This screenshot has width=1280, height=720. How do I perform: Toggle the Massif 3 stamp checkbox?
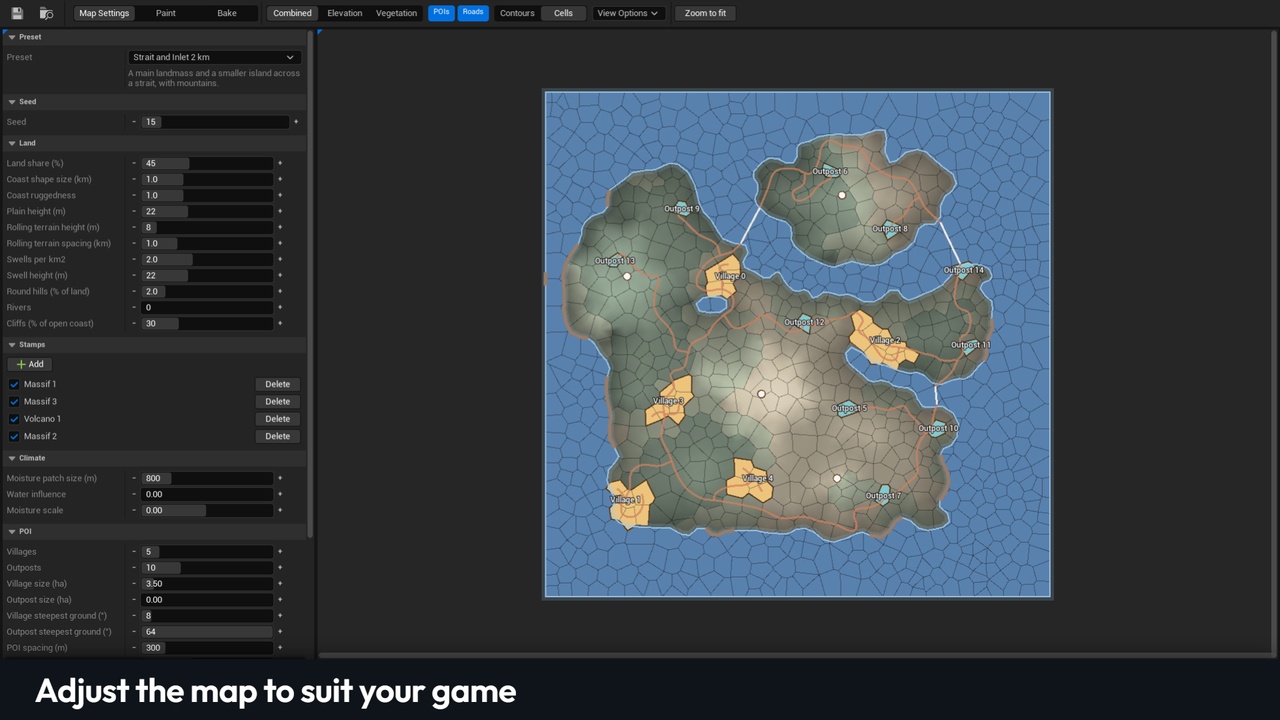tap(14, 402)
